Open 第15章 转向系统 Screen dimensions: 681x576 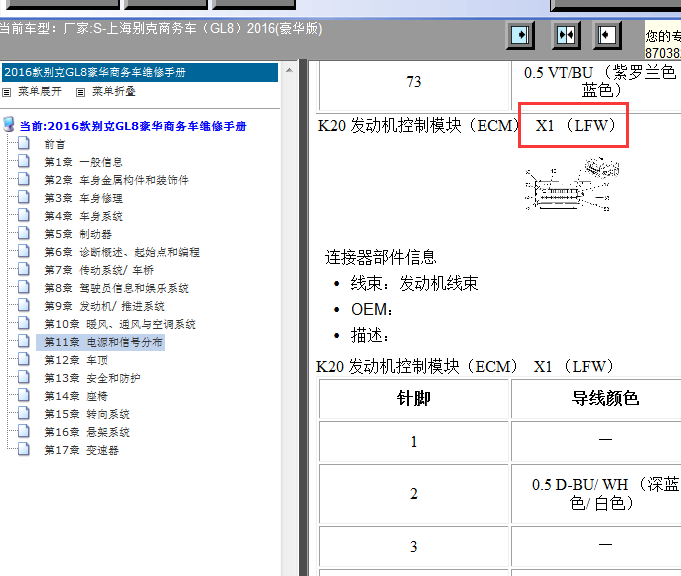[x=87, y=414]
